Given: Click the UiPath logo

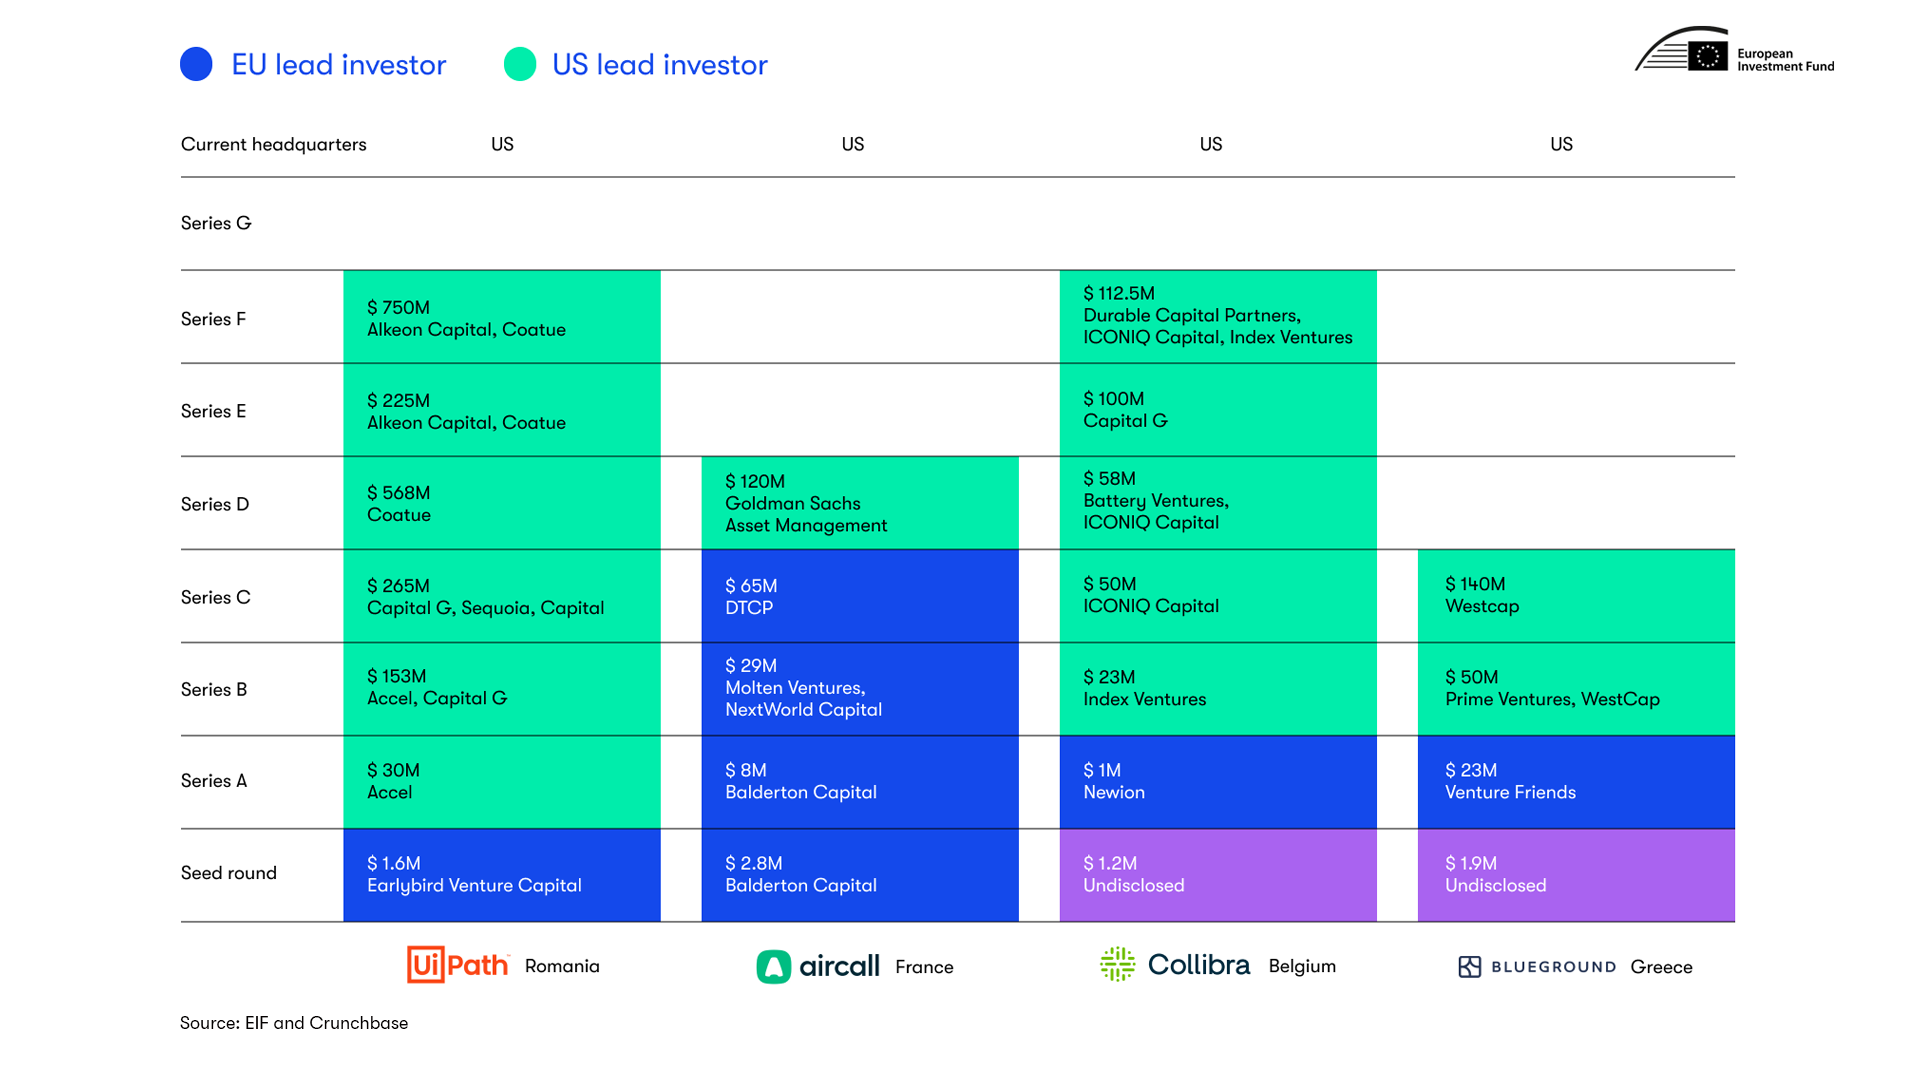Looking at the screenshot, I should pyautogui.click(x=457, y=965).
